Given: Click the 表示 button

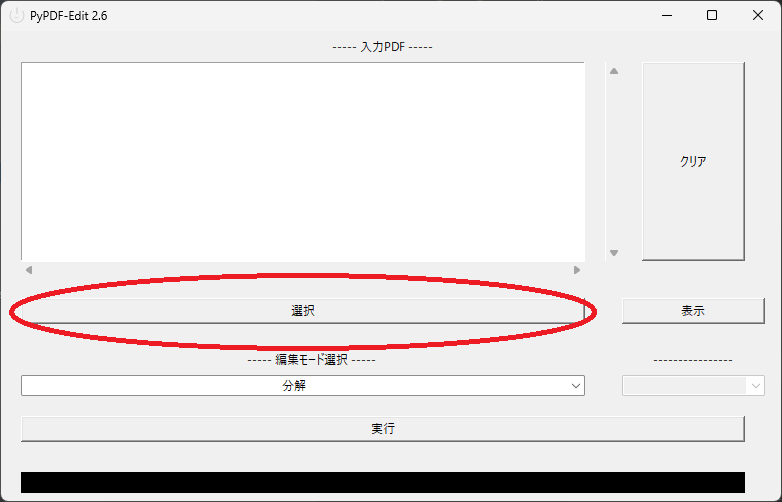Looking at the screenshot, I should tap(693, 311).
